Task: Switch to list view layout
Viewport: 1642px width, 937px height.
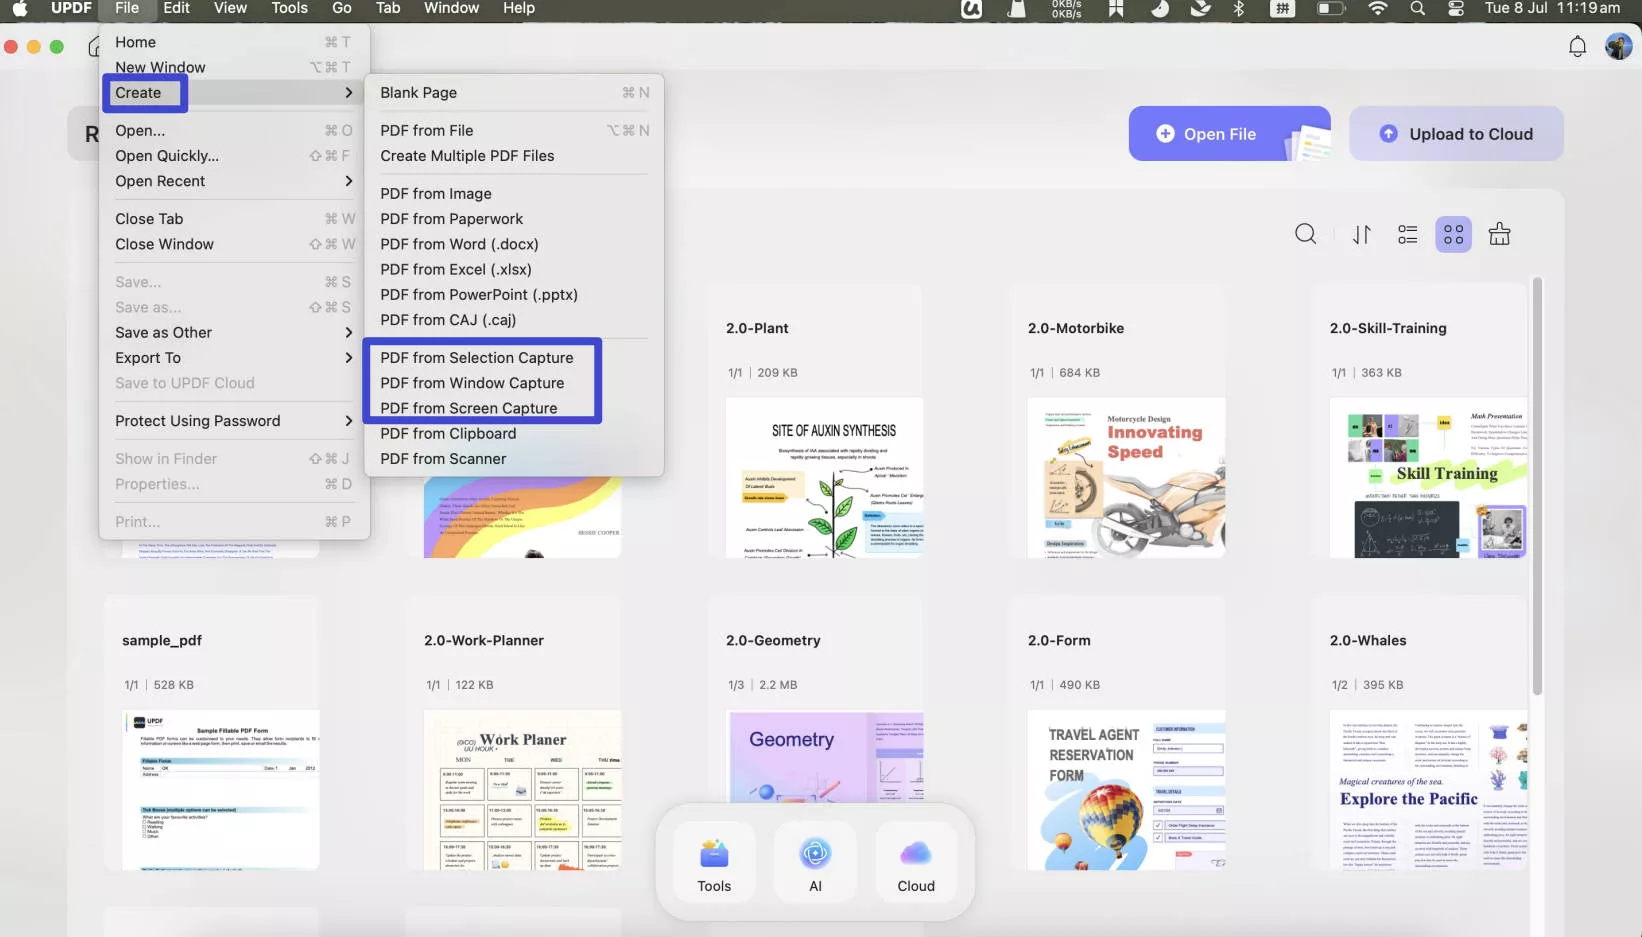Action: 1407,233
